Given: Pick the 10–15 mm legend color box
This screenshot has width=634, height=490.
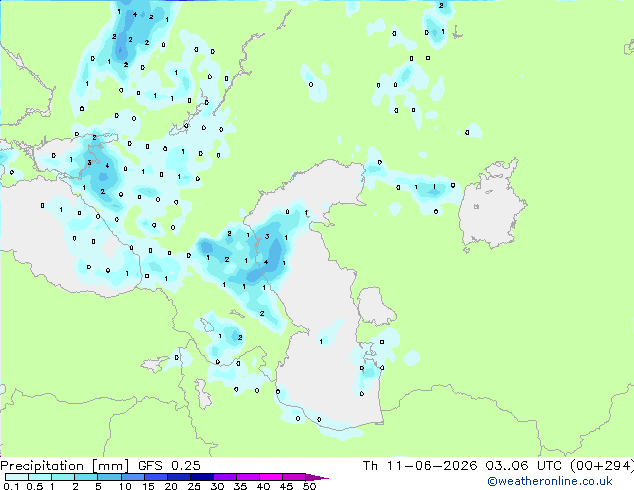Looking at the screenshot, I should pos(133,477).
